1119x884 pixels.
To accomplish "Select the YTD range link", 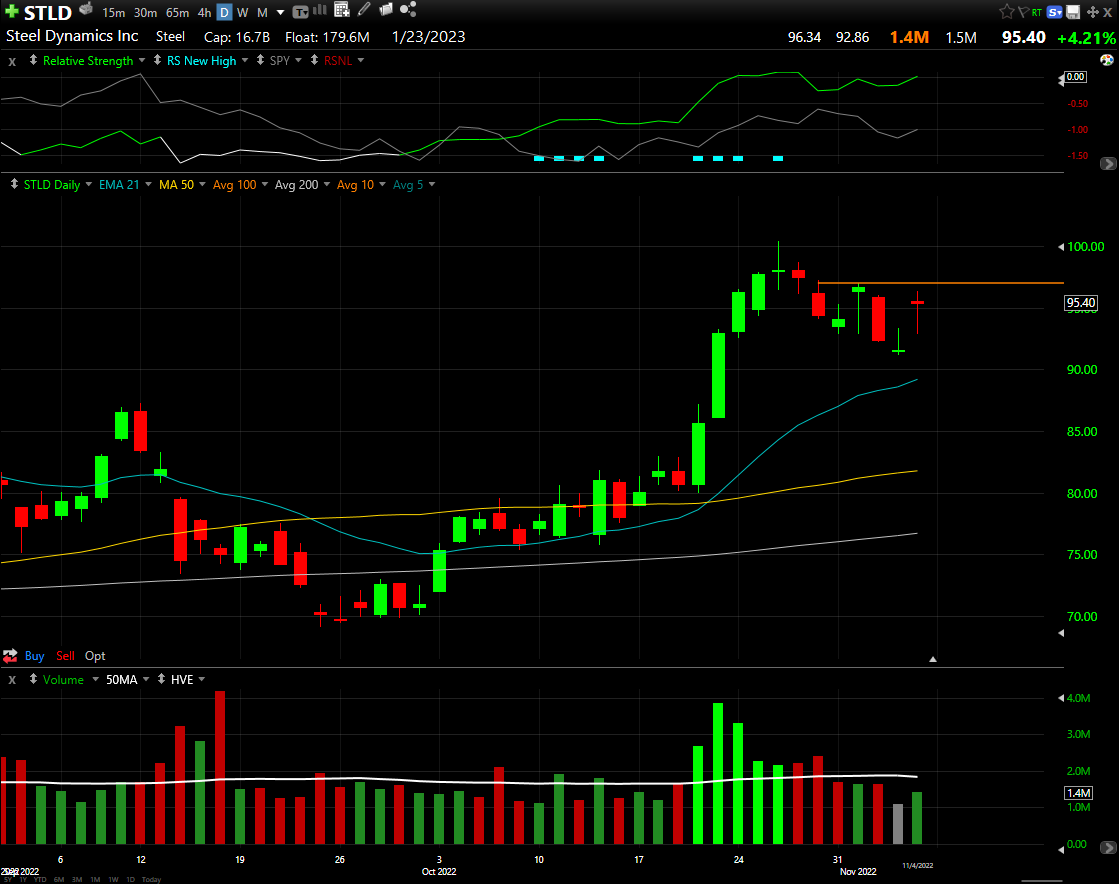I will click(x=40, y=880).
